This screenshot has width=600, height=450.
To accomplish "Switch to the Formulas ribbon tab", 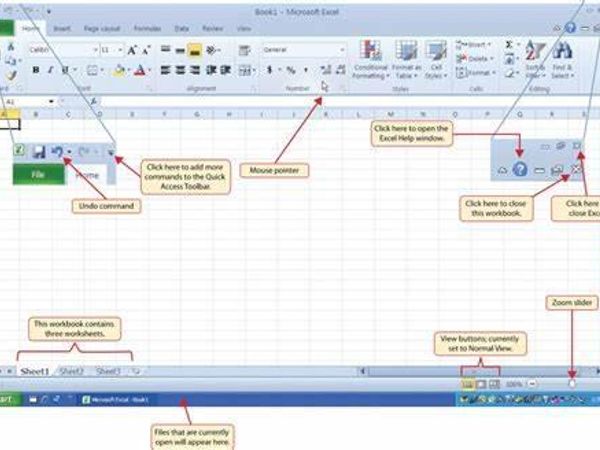I will [x=147, y=29].
